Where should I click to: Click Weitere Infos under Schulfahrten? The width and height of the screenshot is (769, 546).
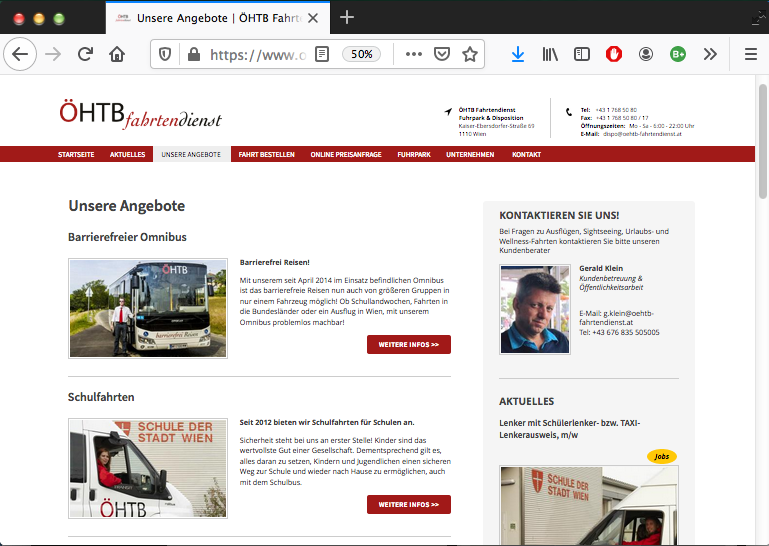(x=409, y=504)
